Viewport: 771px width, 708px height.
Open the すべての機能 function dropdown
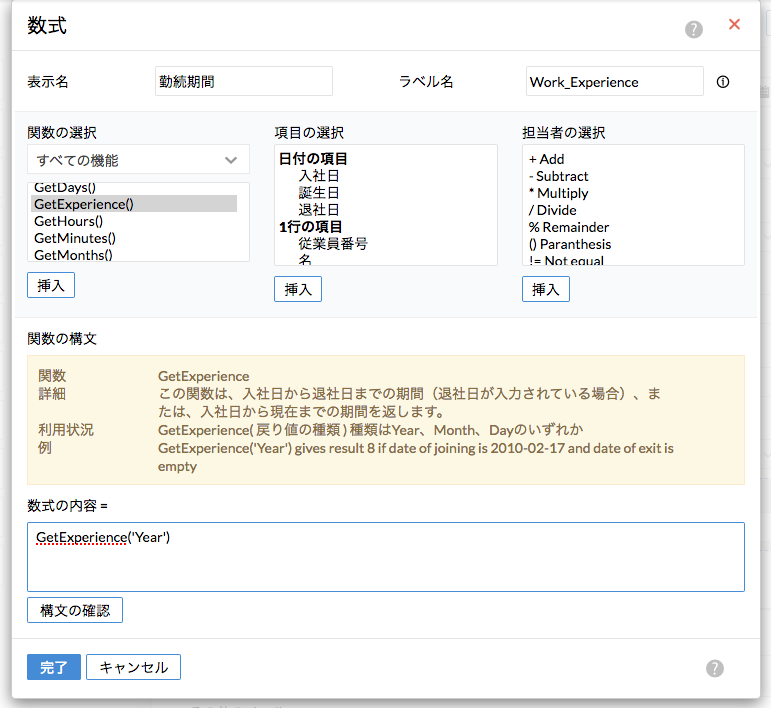tap(138, 160)
